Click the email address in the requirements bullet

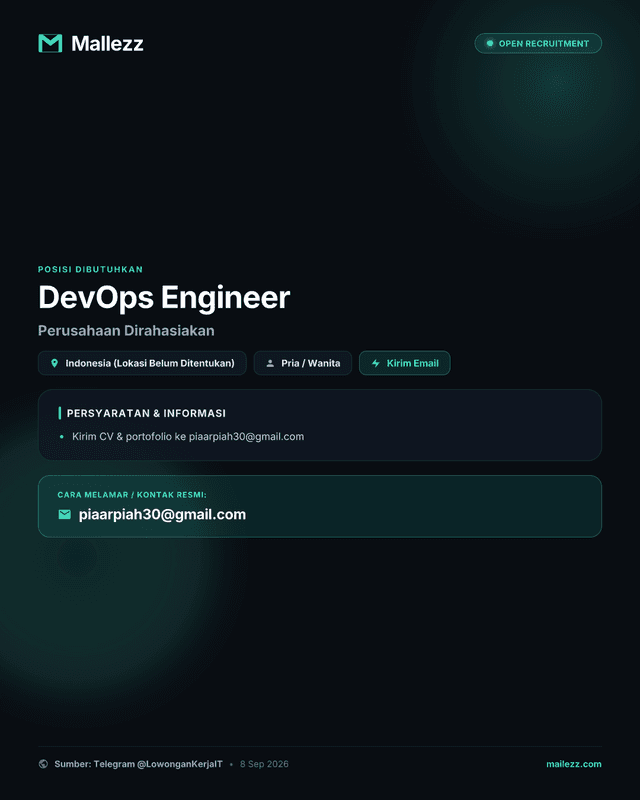pos(247,437)
